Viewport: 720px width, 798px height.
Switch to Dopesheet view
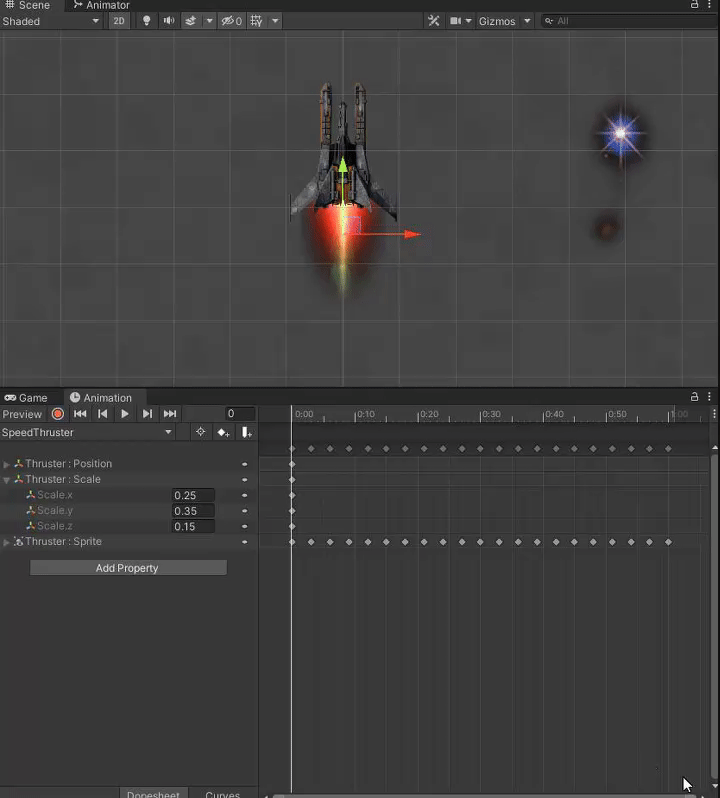154,793
